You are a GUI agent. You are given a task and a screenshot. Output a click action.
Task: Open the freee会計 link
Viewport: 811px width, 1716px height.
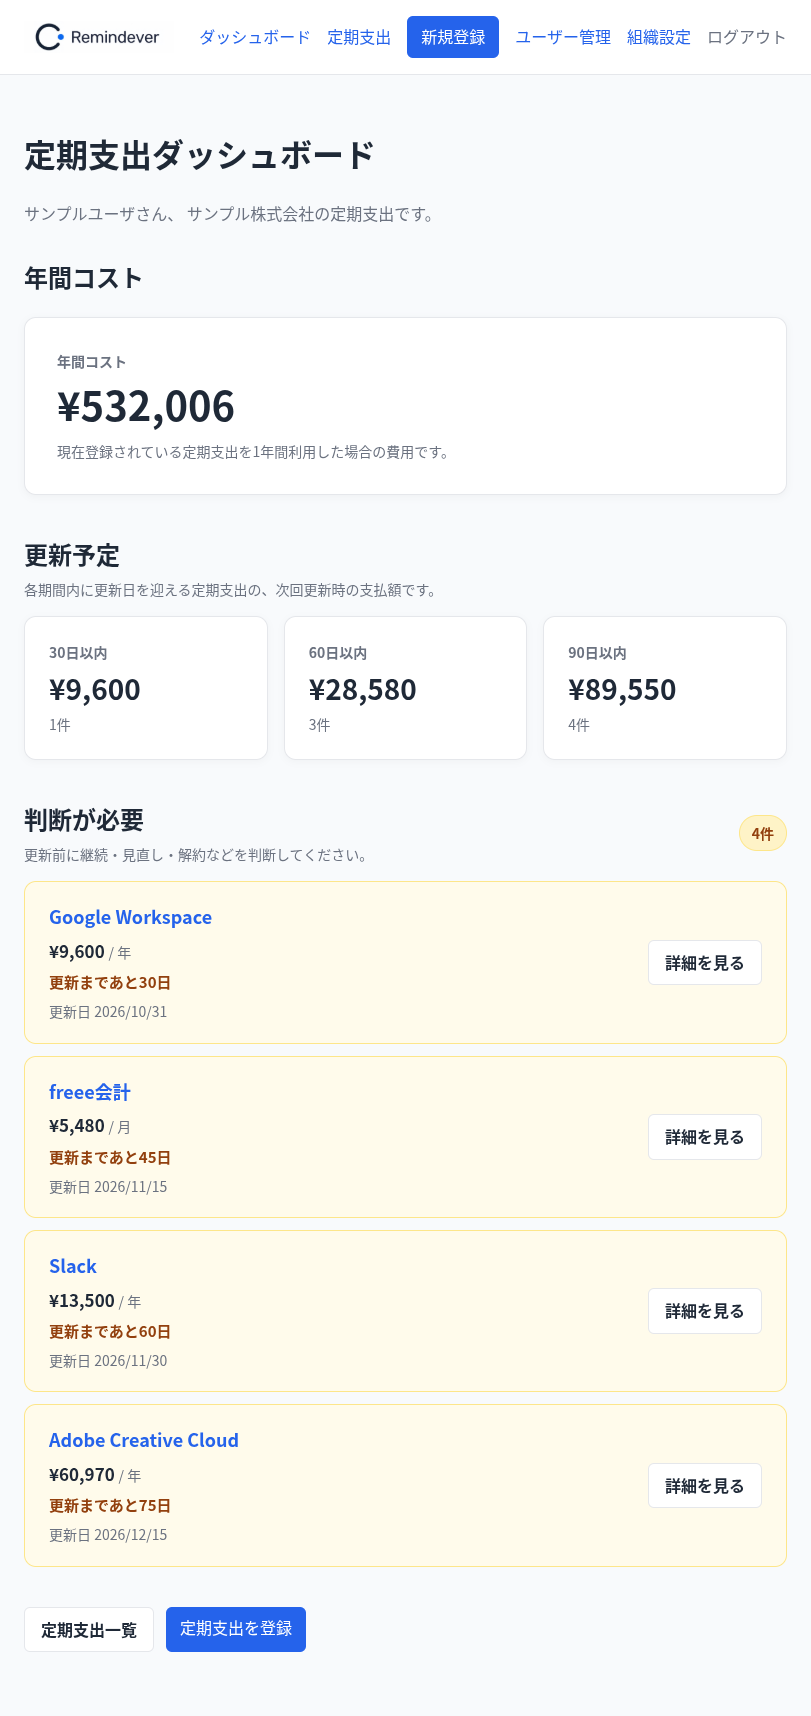click(90, 1092)
